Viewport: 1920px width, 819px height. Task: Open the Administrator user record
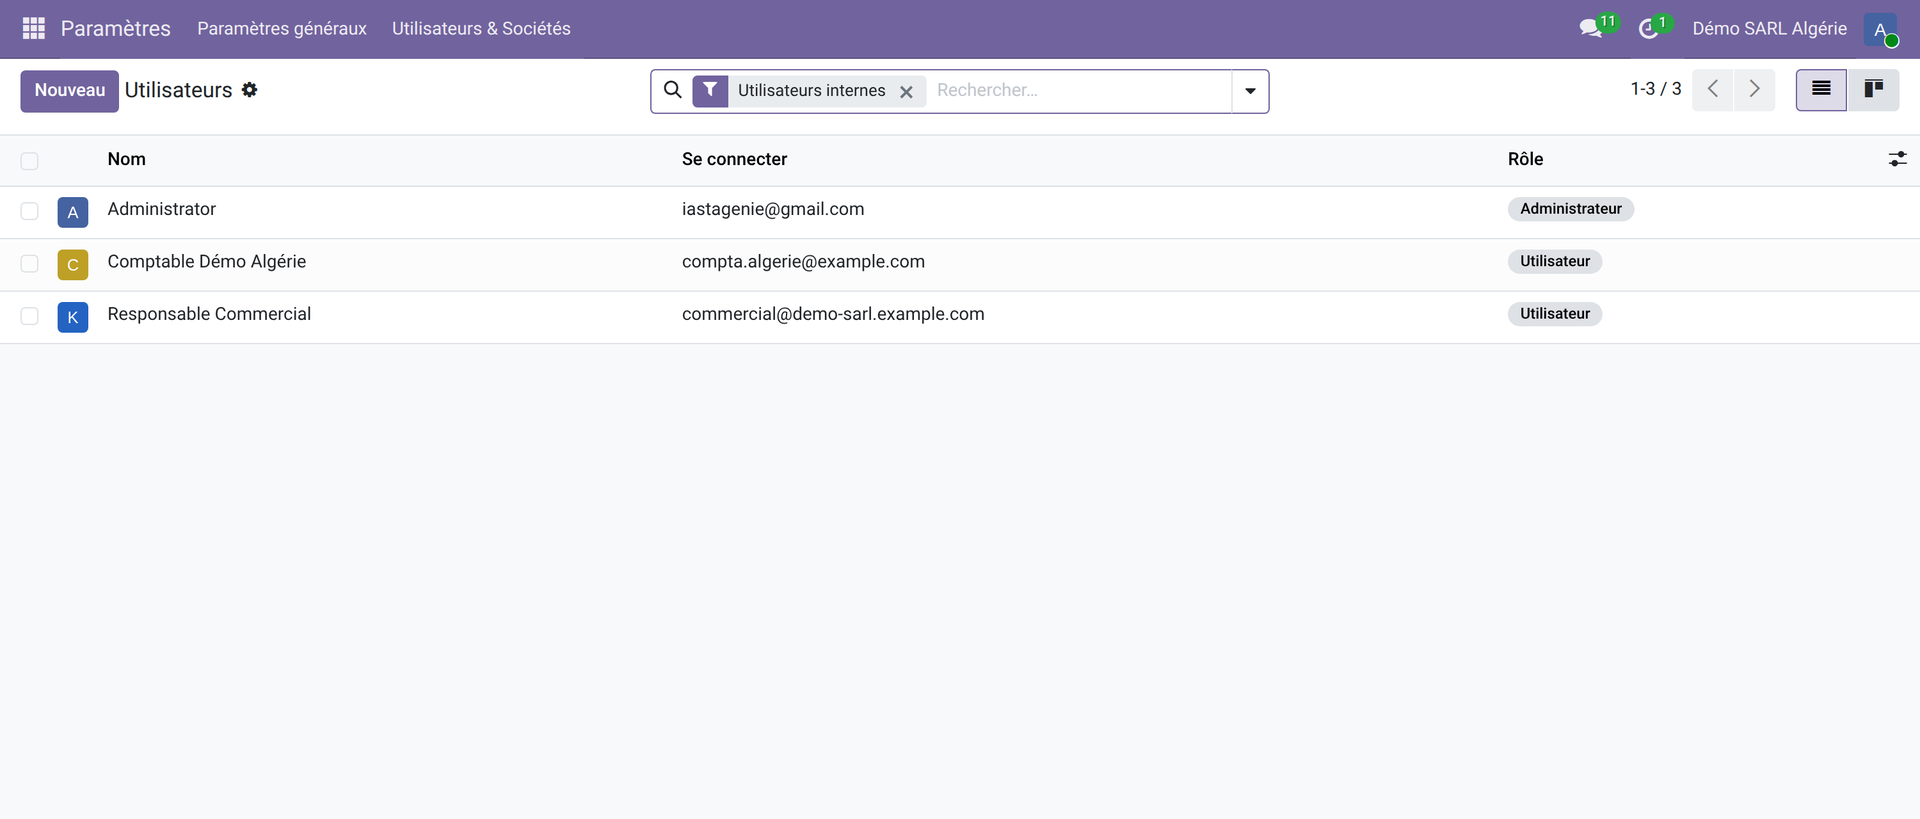[162, 209]
